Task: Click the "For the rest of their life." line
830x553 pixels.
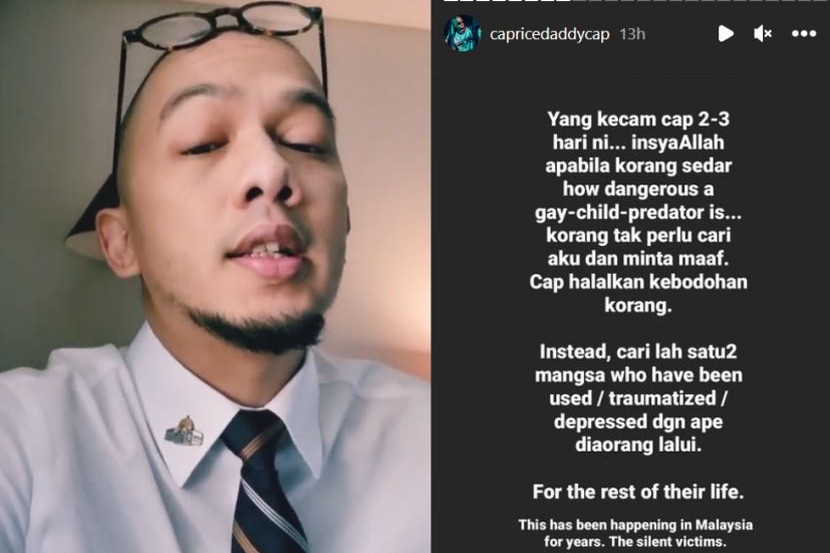Action: point(638,492)
